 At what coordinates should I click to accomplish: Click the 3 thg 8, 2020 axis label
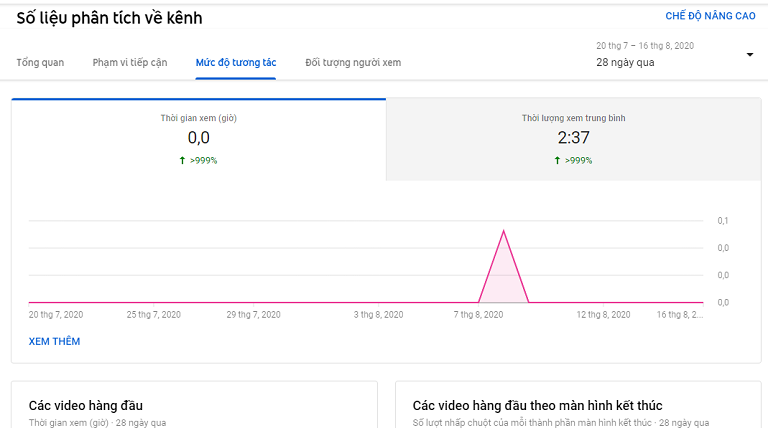coord(379,315)
